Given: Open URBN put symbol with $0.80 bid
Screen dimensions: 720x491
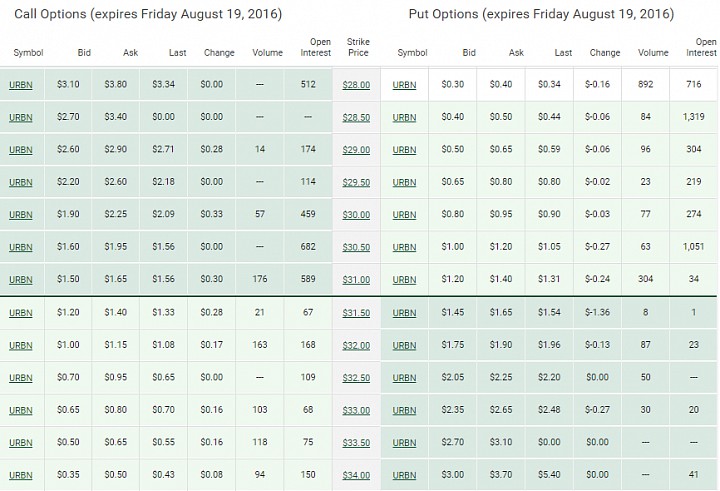Looking at the screenshot, I should (404, 214).
